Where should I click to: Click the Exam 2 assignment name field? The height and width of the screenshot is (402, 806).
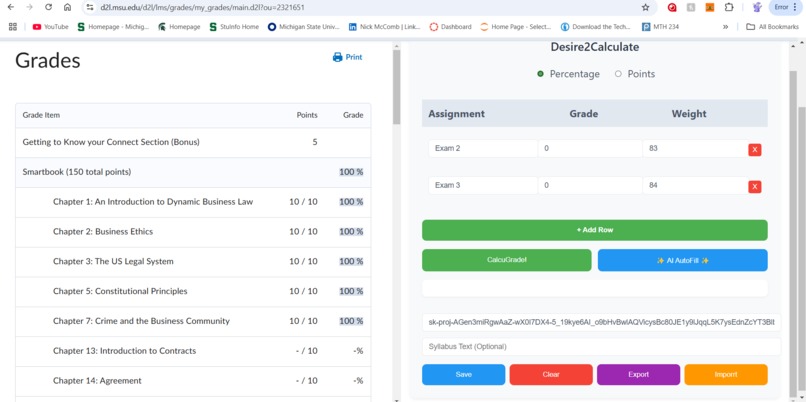(483, 149)
